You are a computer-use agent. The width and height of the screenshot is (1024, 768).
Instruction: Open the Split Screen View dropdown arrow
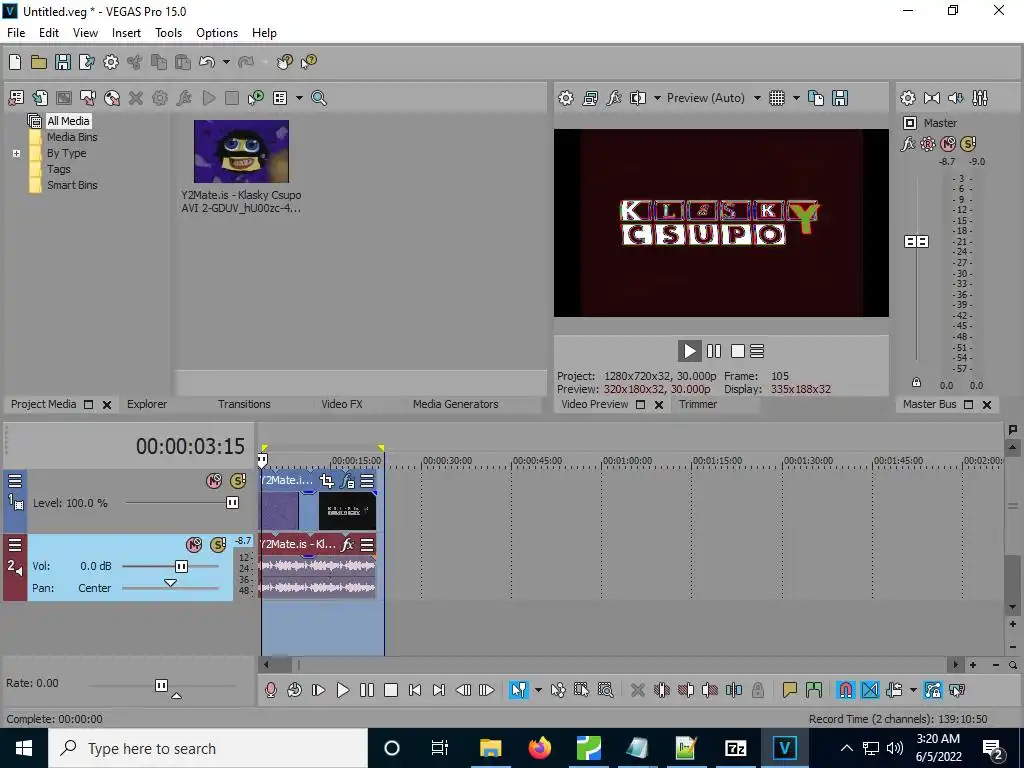tap(657, 98)
